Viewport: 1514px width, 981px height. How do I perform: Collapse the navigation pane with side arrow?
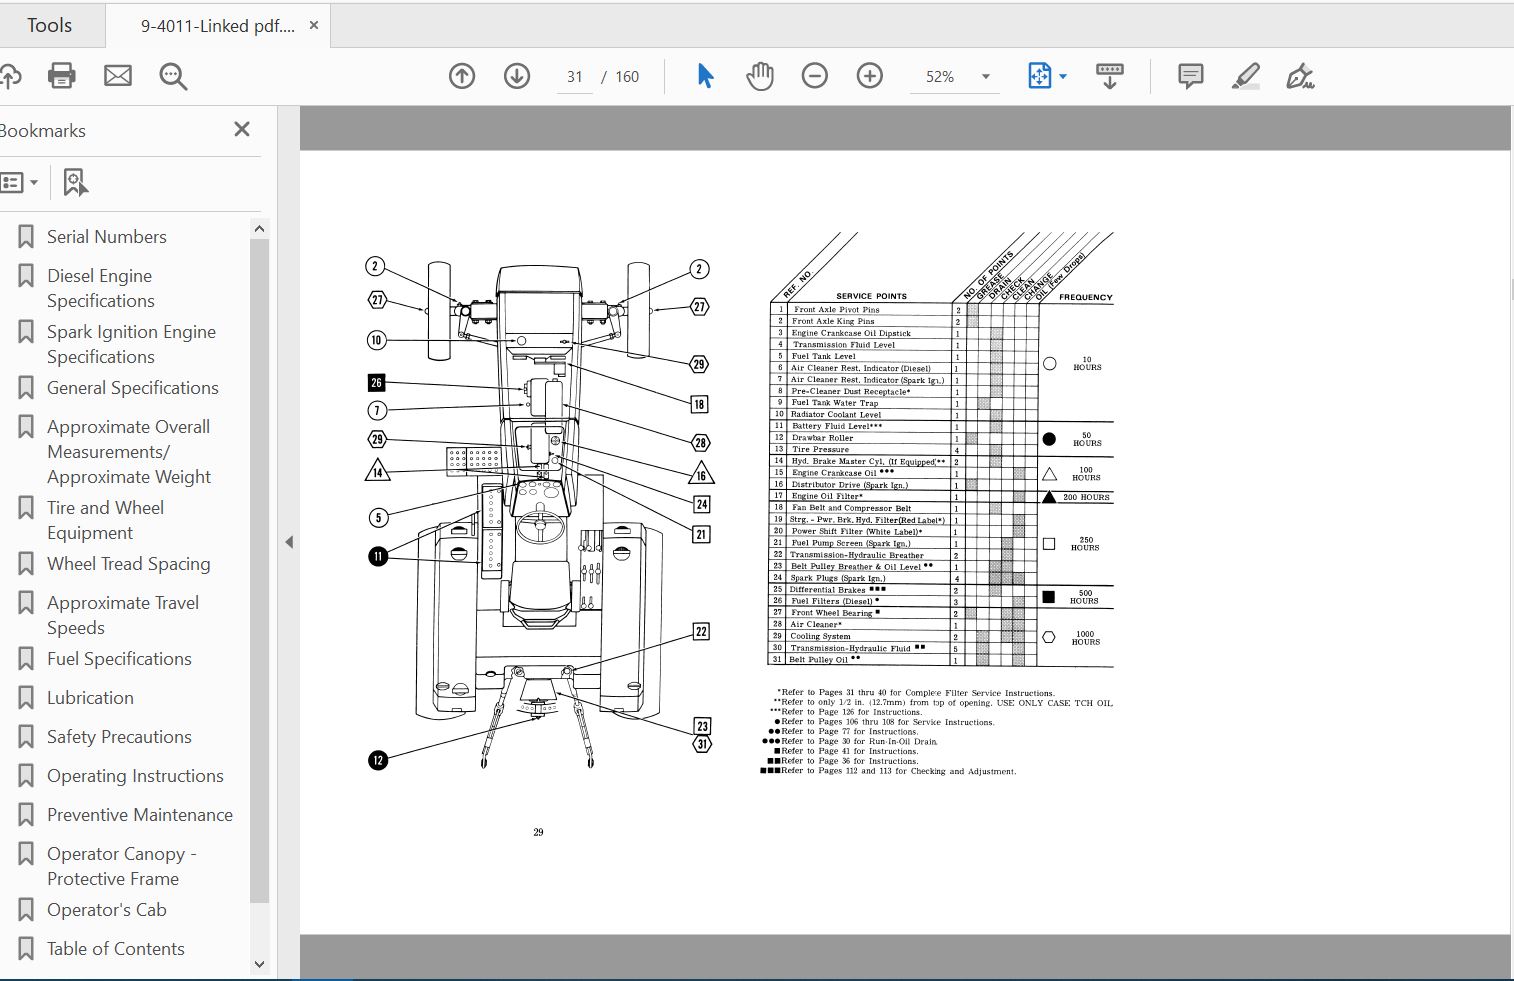click(x=289, y=542)
